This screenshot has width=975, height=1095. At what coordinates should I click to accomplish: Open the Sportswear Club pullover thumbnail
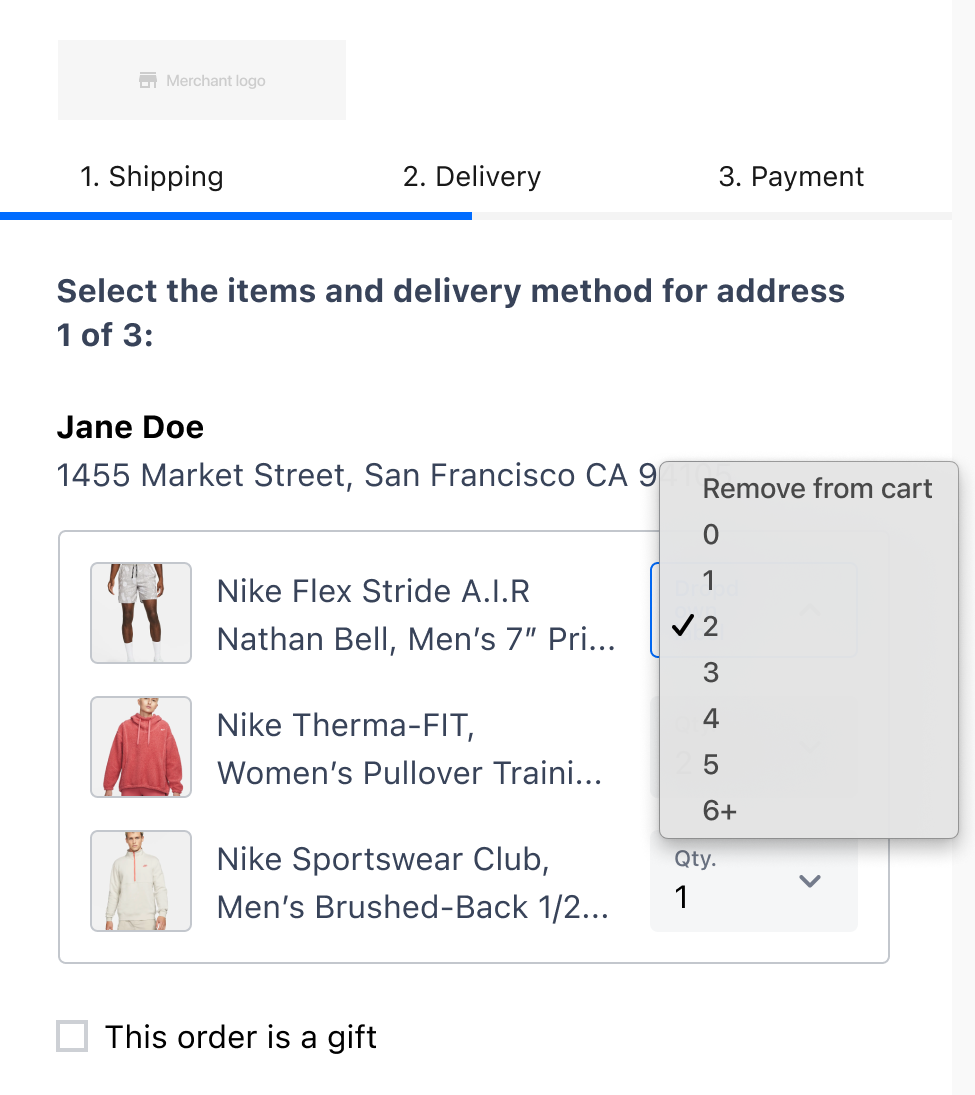(141, 881)
